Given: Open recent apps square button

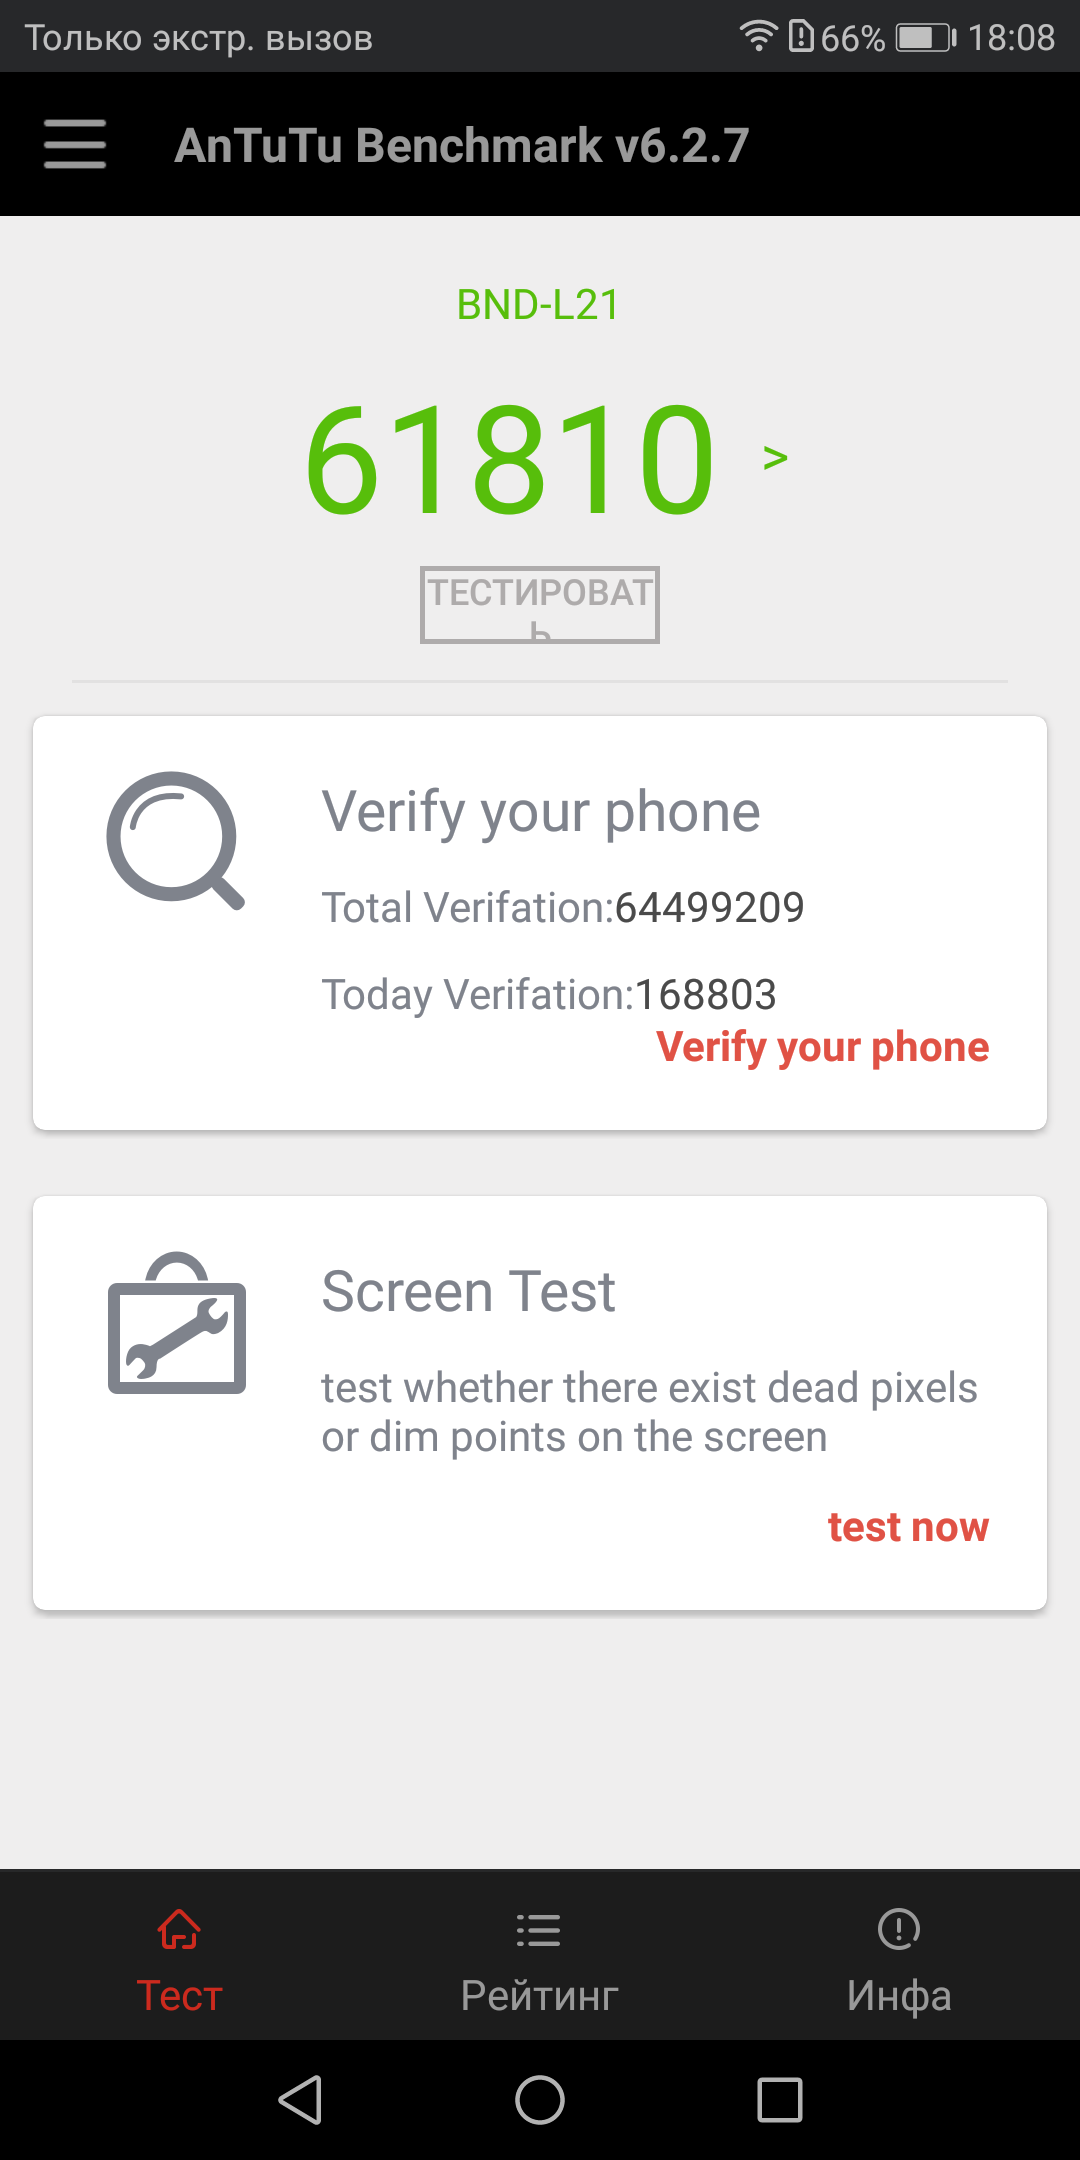Looking at the screenshot, I should tap(780, 2099).
